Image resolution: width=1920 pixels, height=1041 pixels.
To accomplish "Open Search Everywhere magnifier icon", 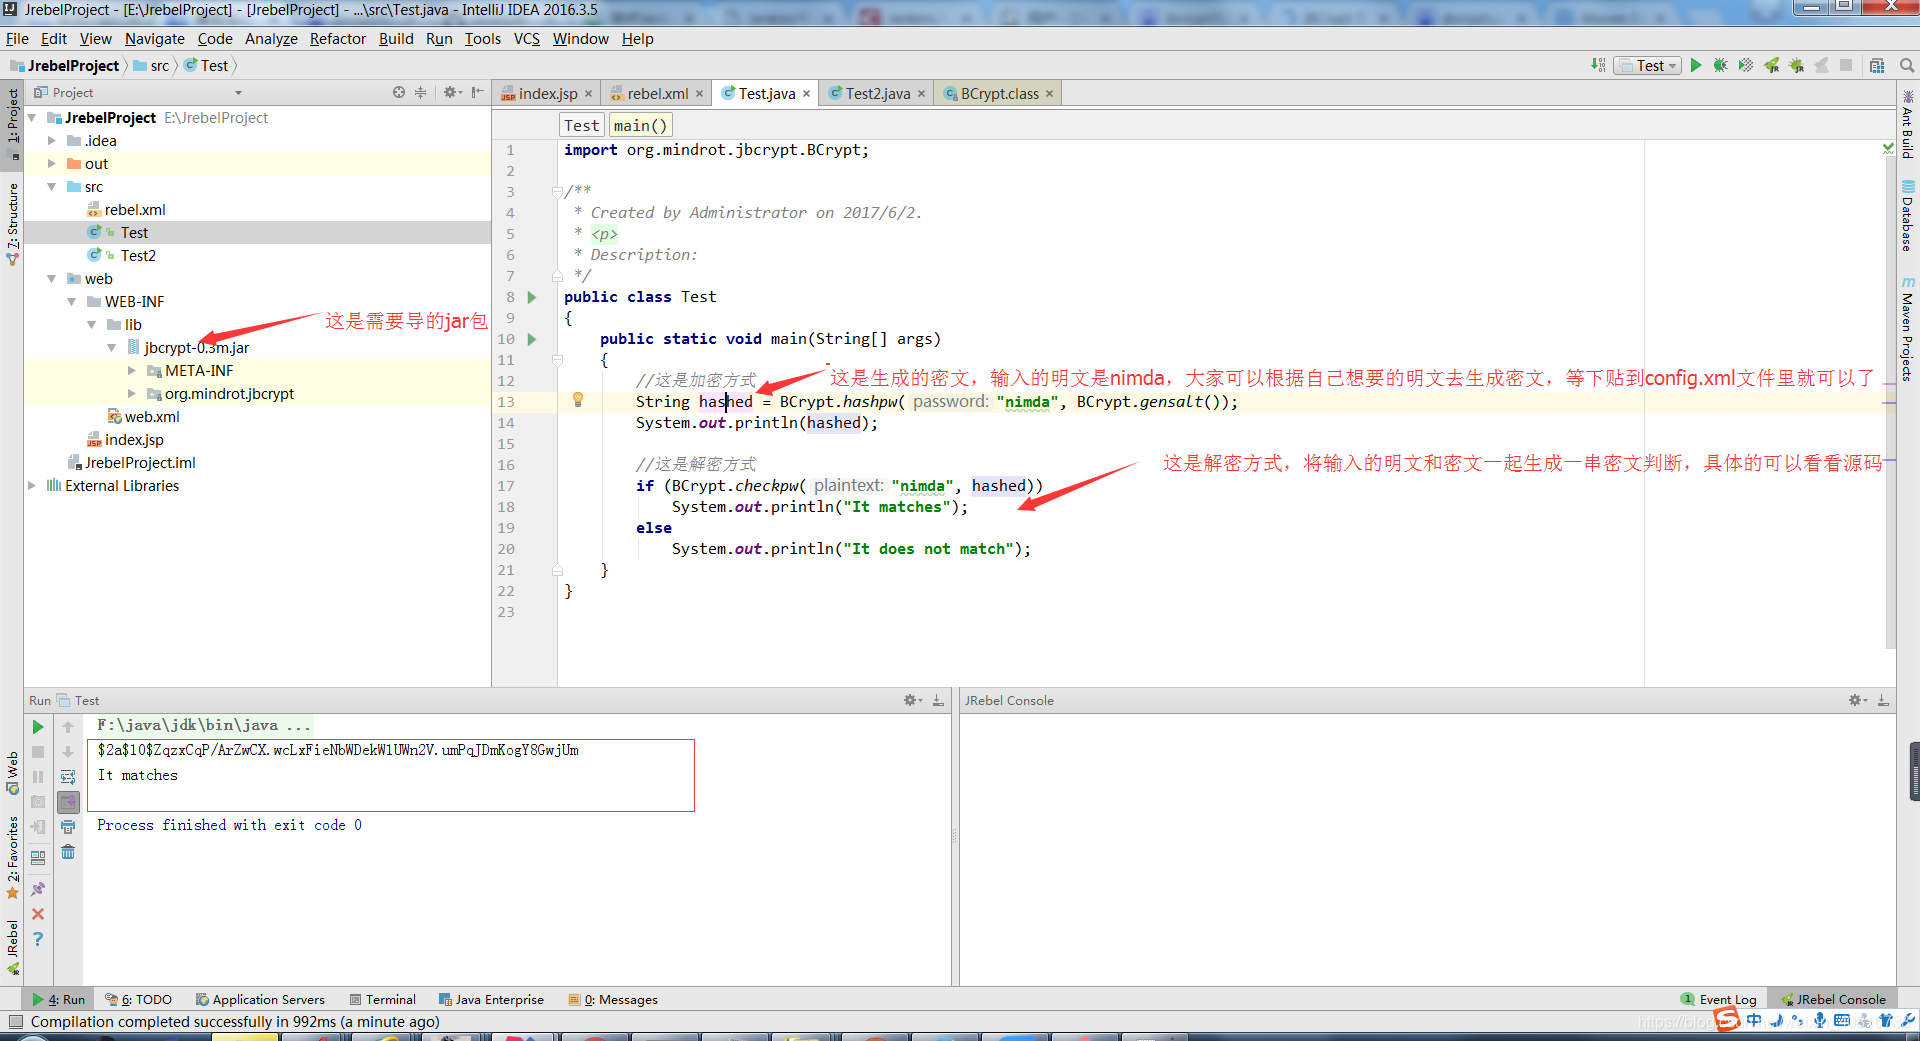I will point(1907,66).
